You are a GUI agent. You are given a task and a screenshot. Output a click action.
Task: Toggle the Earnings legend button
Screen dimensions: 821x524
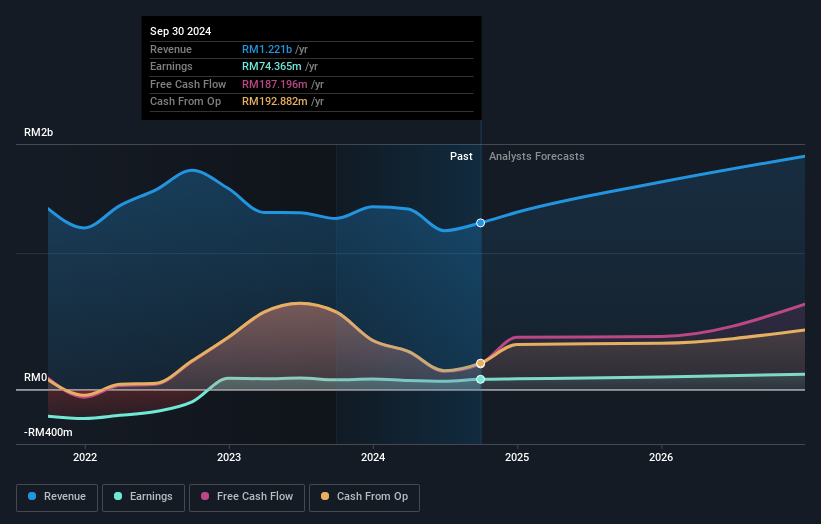(x=143, y=497)
